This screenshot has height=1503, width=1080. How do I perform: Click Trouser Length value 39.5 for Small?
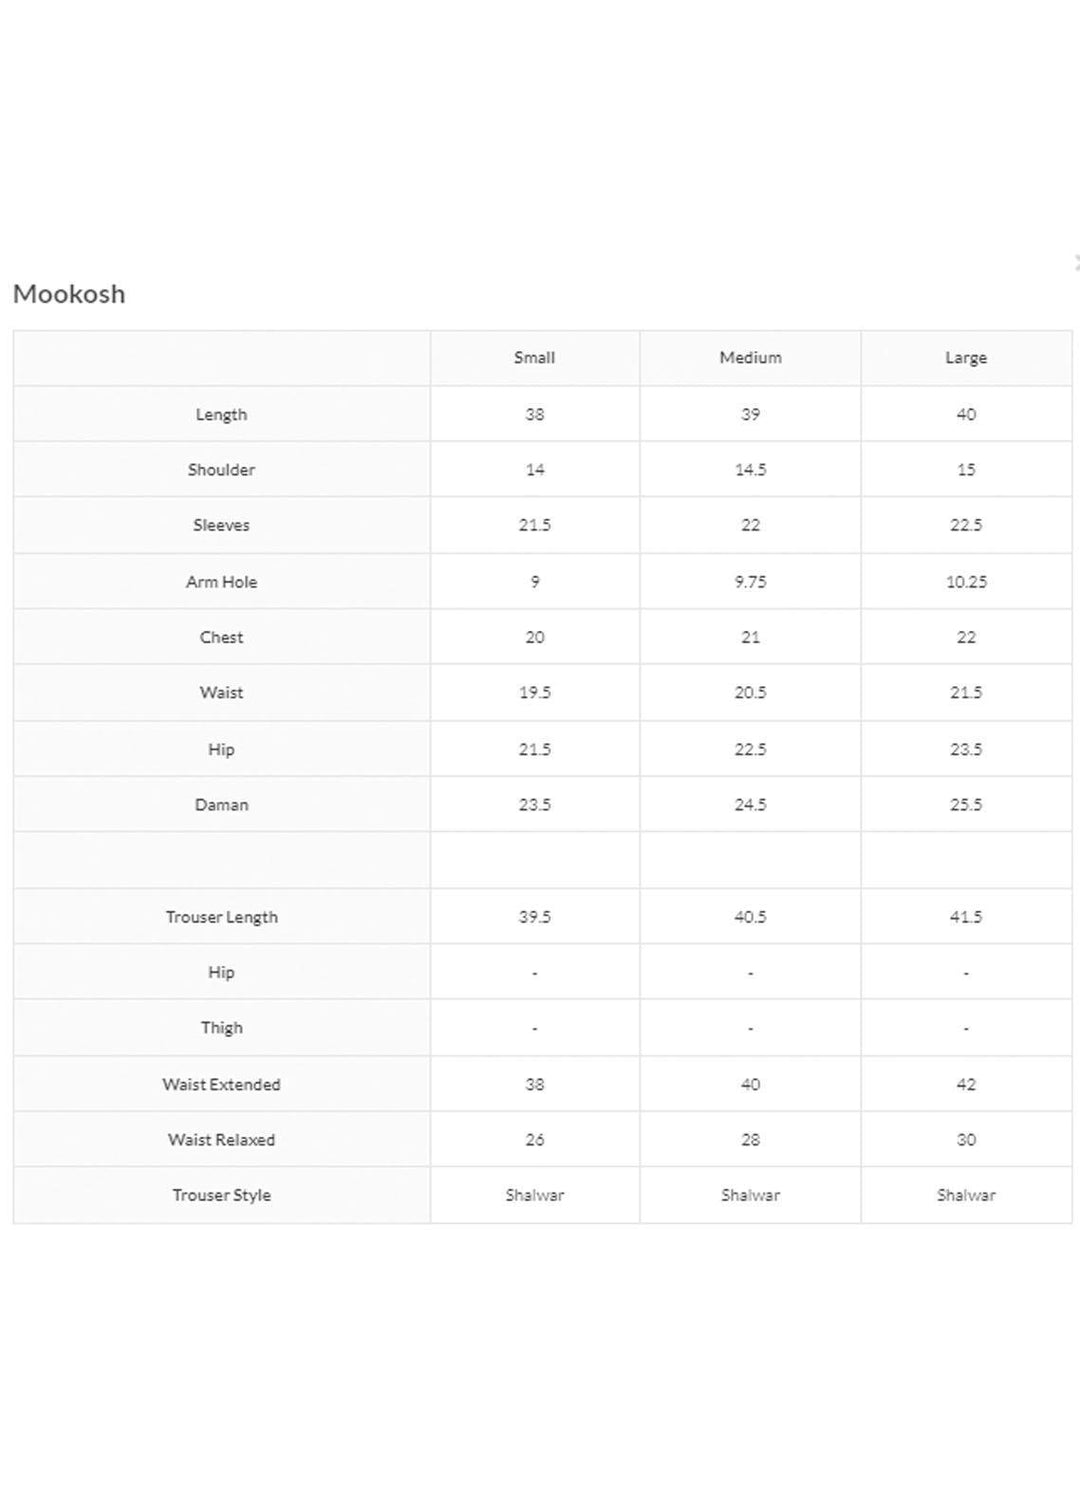coord(534,917)
